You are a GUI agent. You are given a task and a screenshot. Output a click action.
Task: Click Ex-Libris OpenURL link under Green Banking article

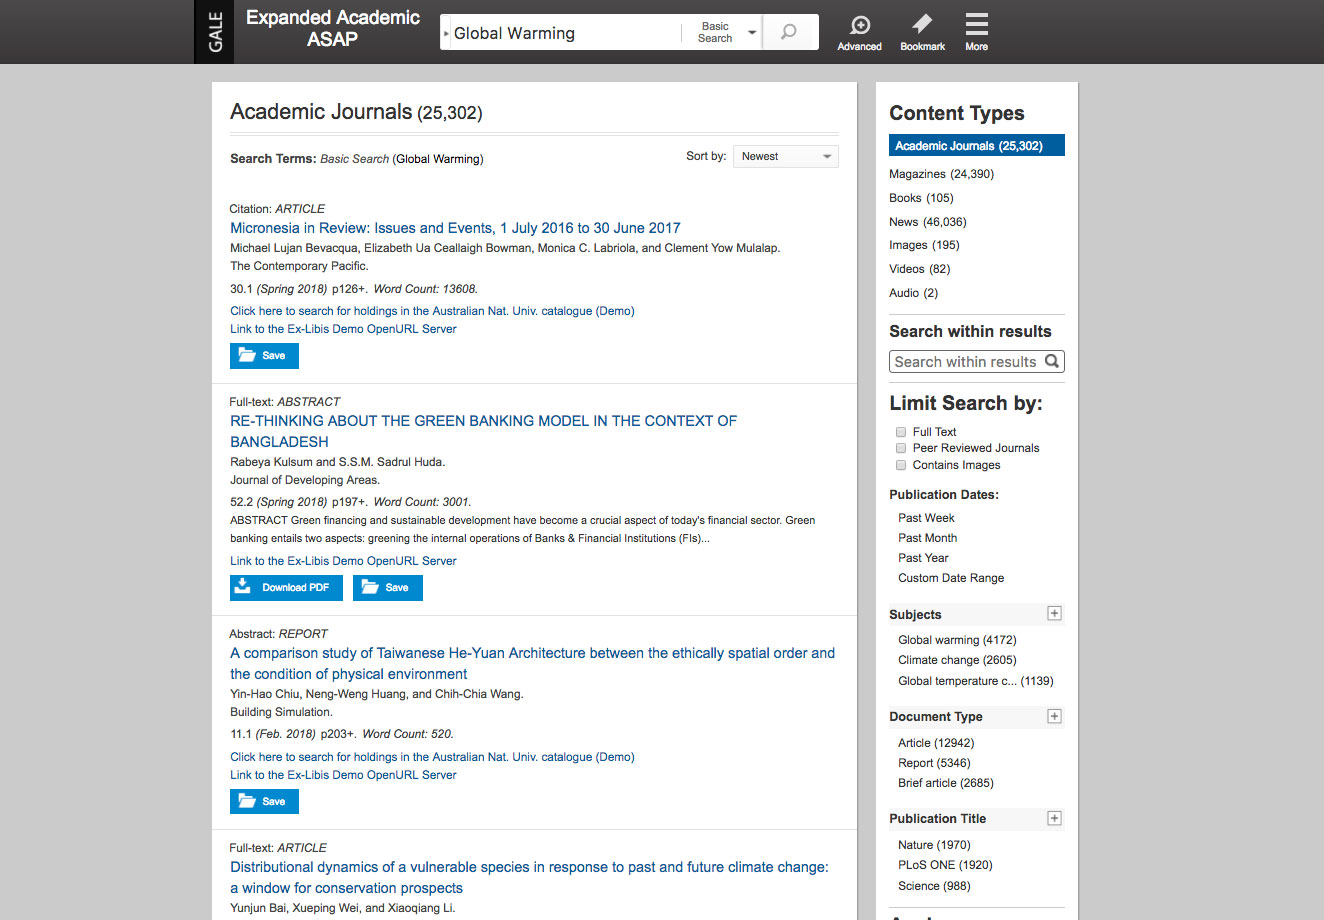pyautogui.click(x=343, y=561)
